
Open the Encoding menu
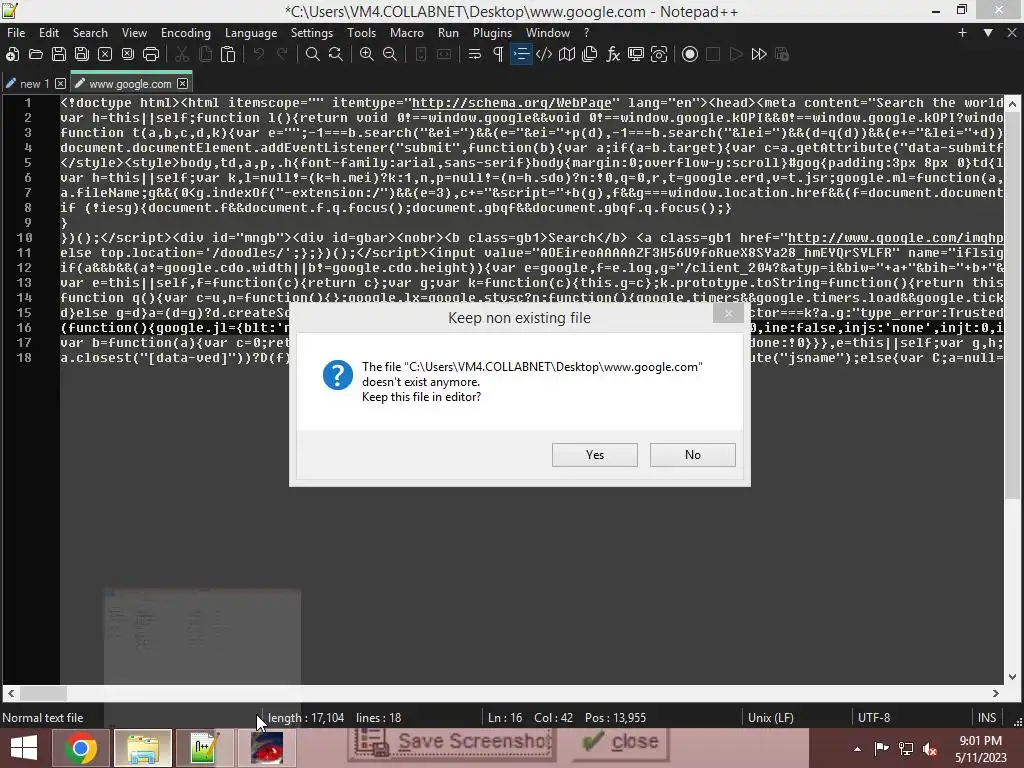tap(185, 33)
